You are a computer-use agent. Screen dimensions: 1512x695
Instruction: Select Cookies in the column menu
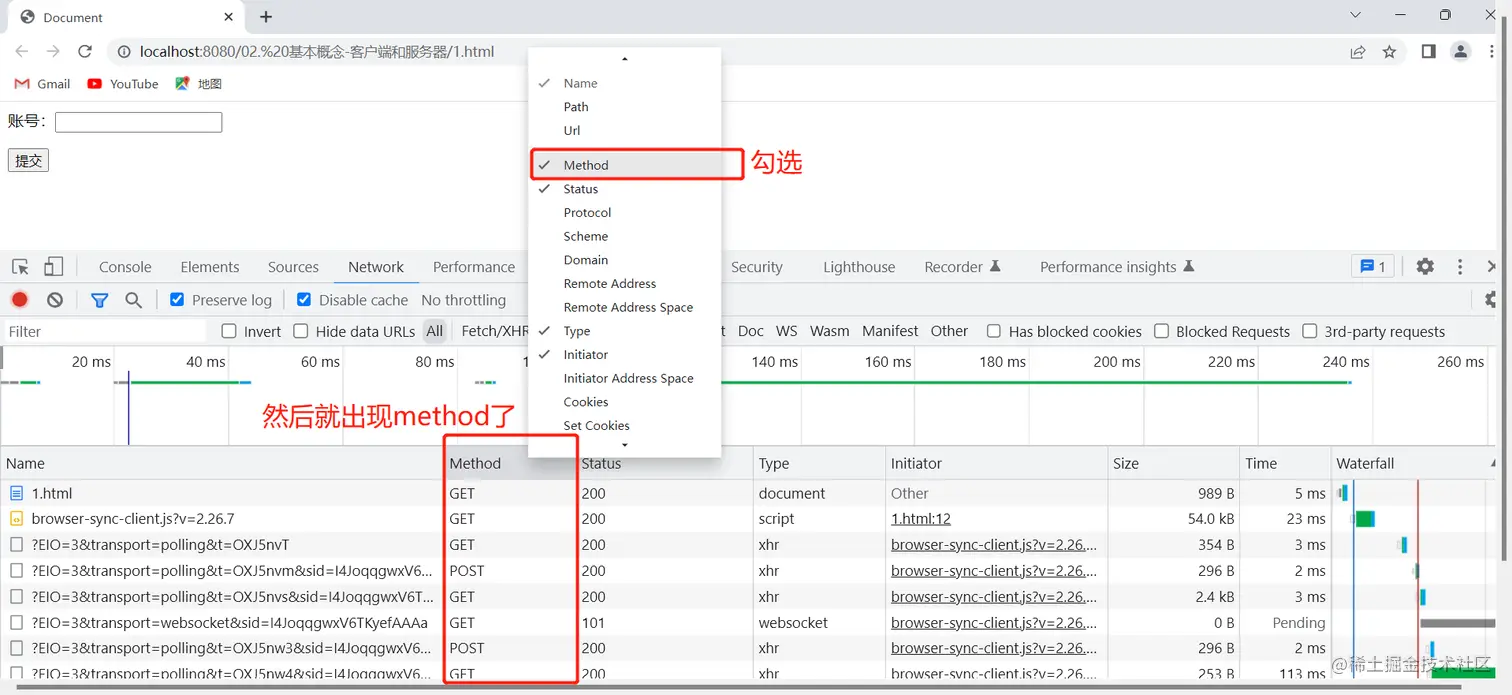[x=625, y=402]
